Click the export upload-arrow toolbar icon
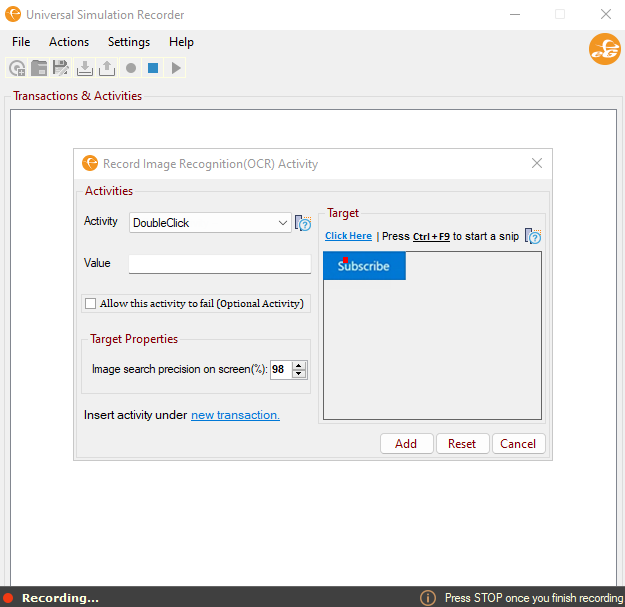This screenshot has width=625, height=607. (107, 68)
